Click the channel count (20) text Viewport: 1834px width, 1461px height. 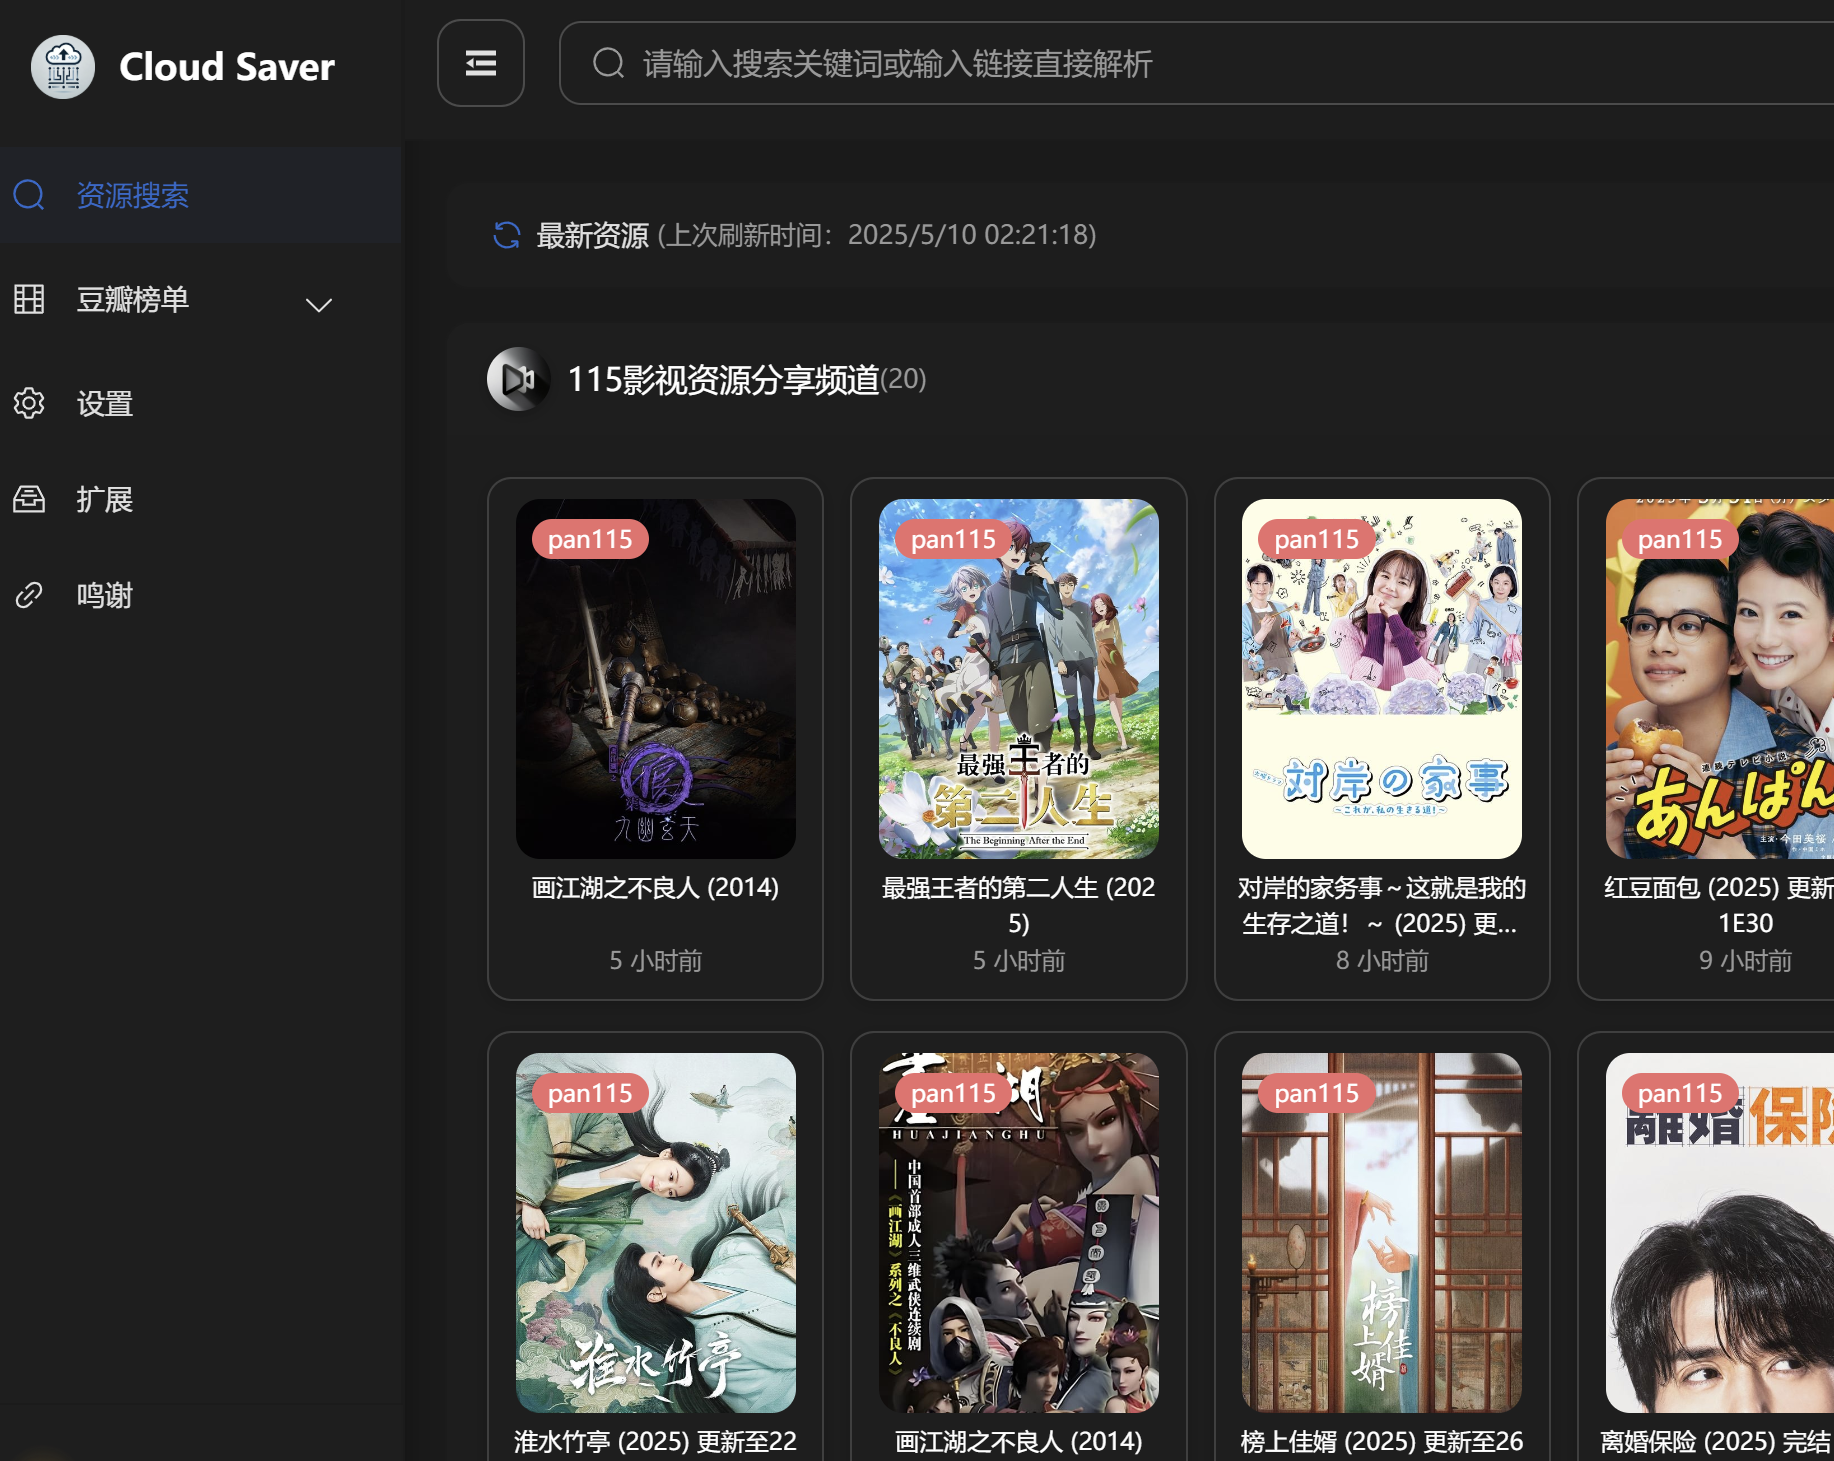coord(904,379)
